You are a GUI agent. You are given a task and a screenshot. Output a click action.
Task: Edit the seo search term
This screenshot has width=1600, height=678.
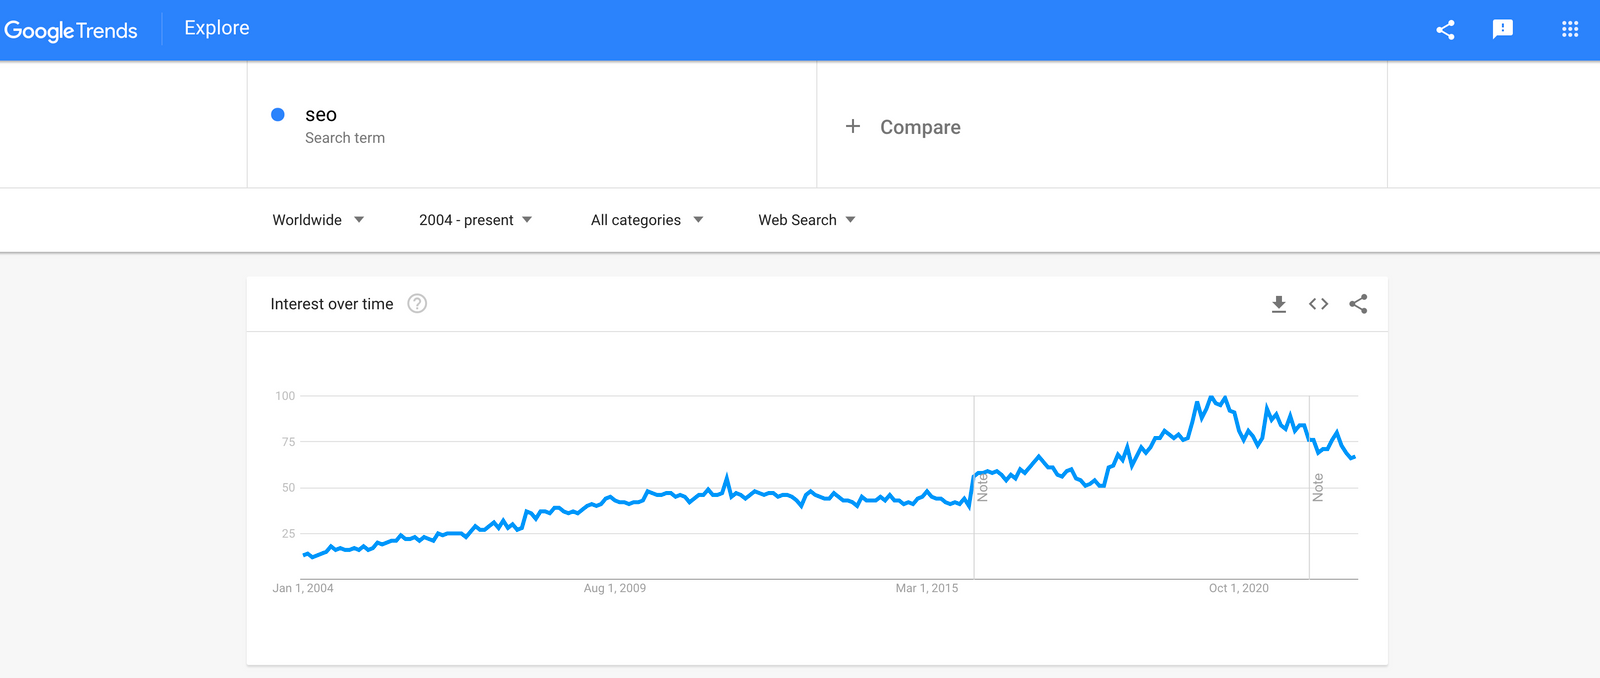(321, 115)
